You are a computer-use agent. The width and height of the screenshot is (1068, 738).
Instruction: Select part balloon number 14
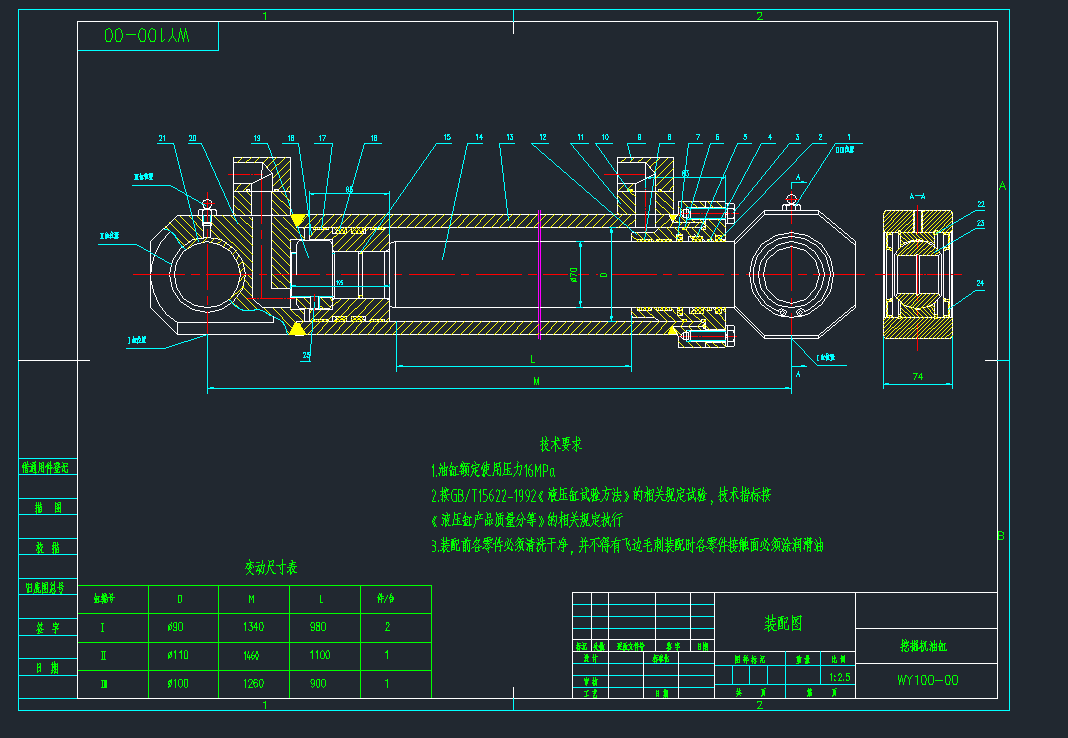tap(479, 137)
